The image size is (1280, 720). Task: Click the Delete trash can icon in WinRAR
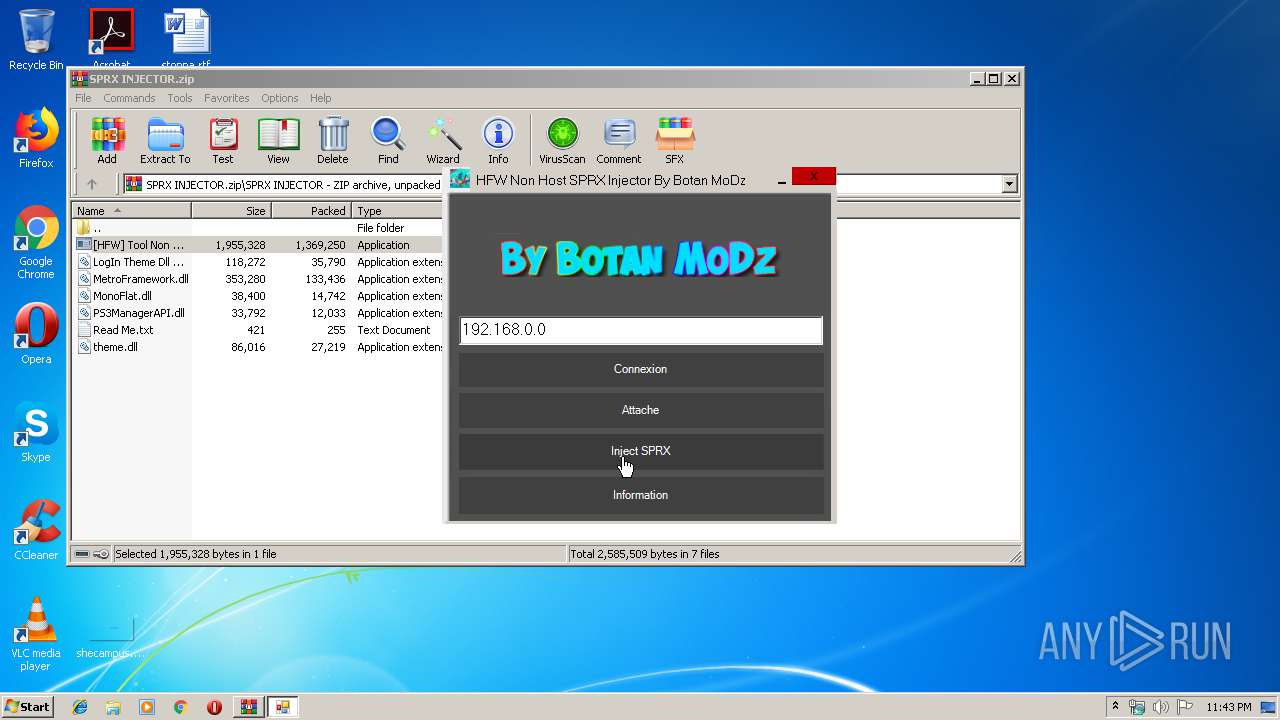point(333,140)
